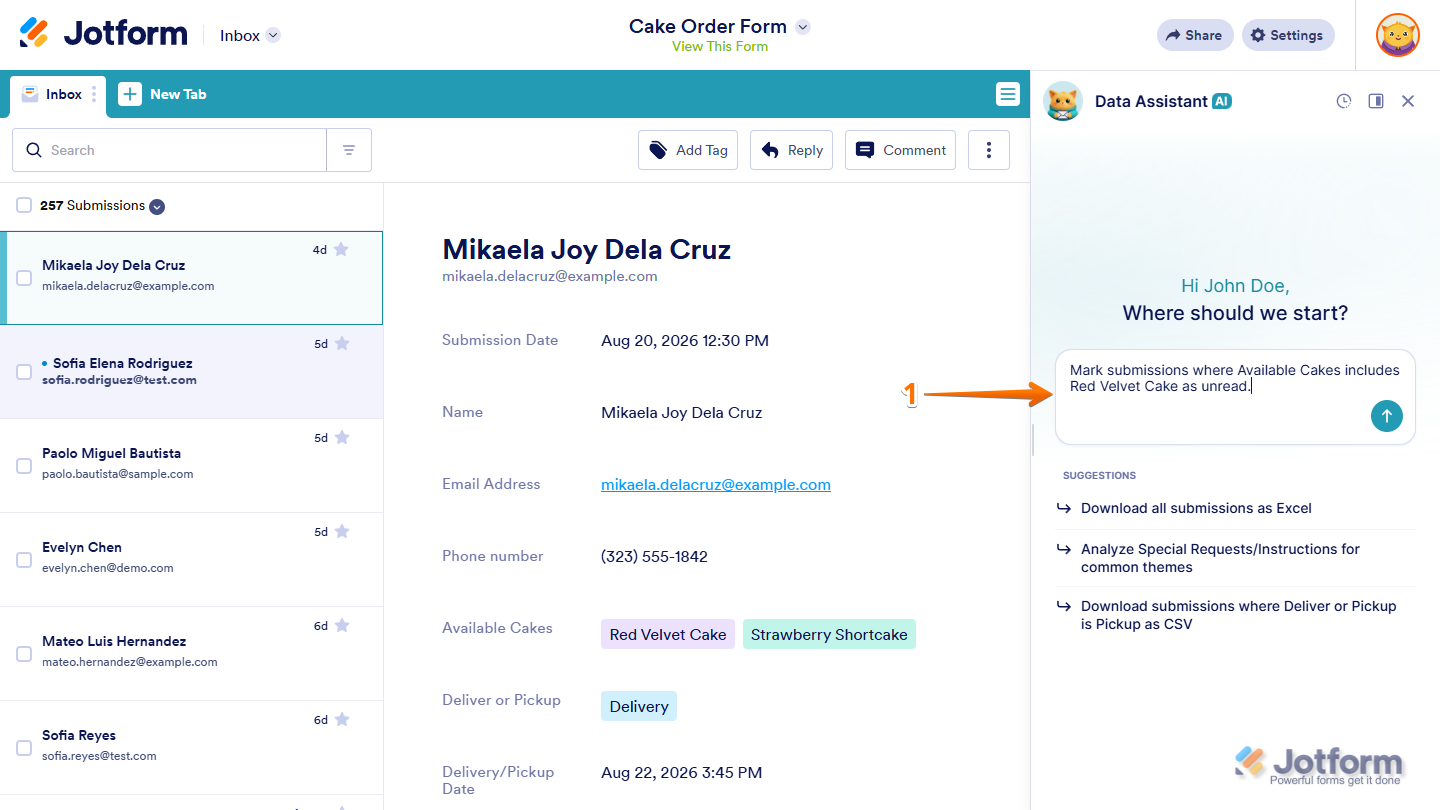This screenshot has height=810, width=1440.
Task: Click the AI badge beside Data Assistant
Action: click(1222, 101)
